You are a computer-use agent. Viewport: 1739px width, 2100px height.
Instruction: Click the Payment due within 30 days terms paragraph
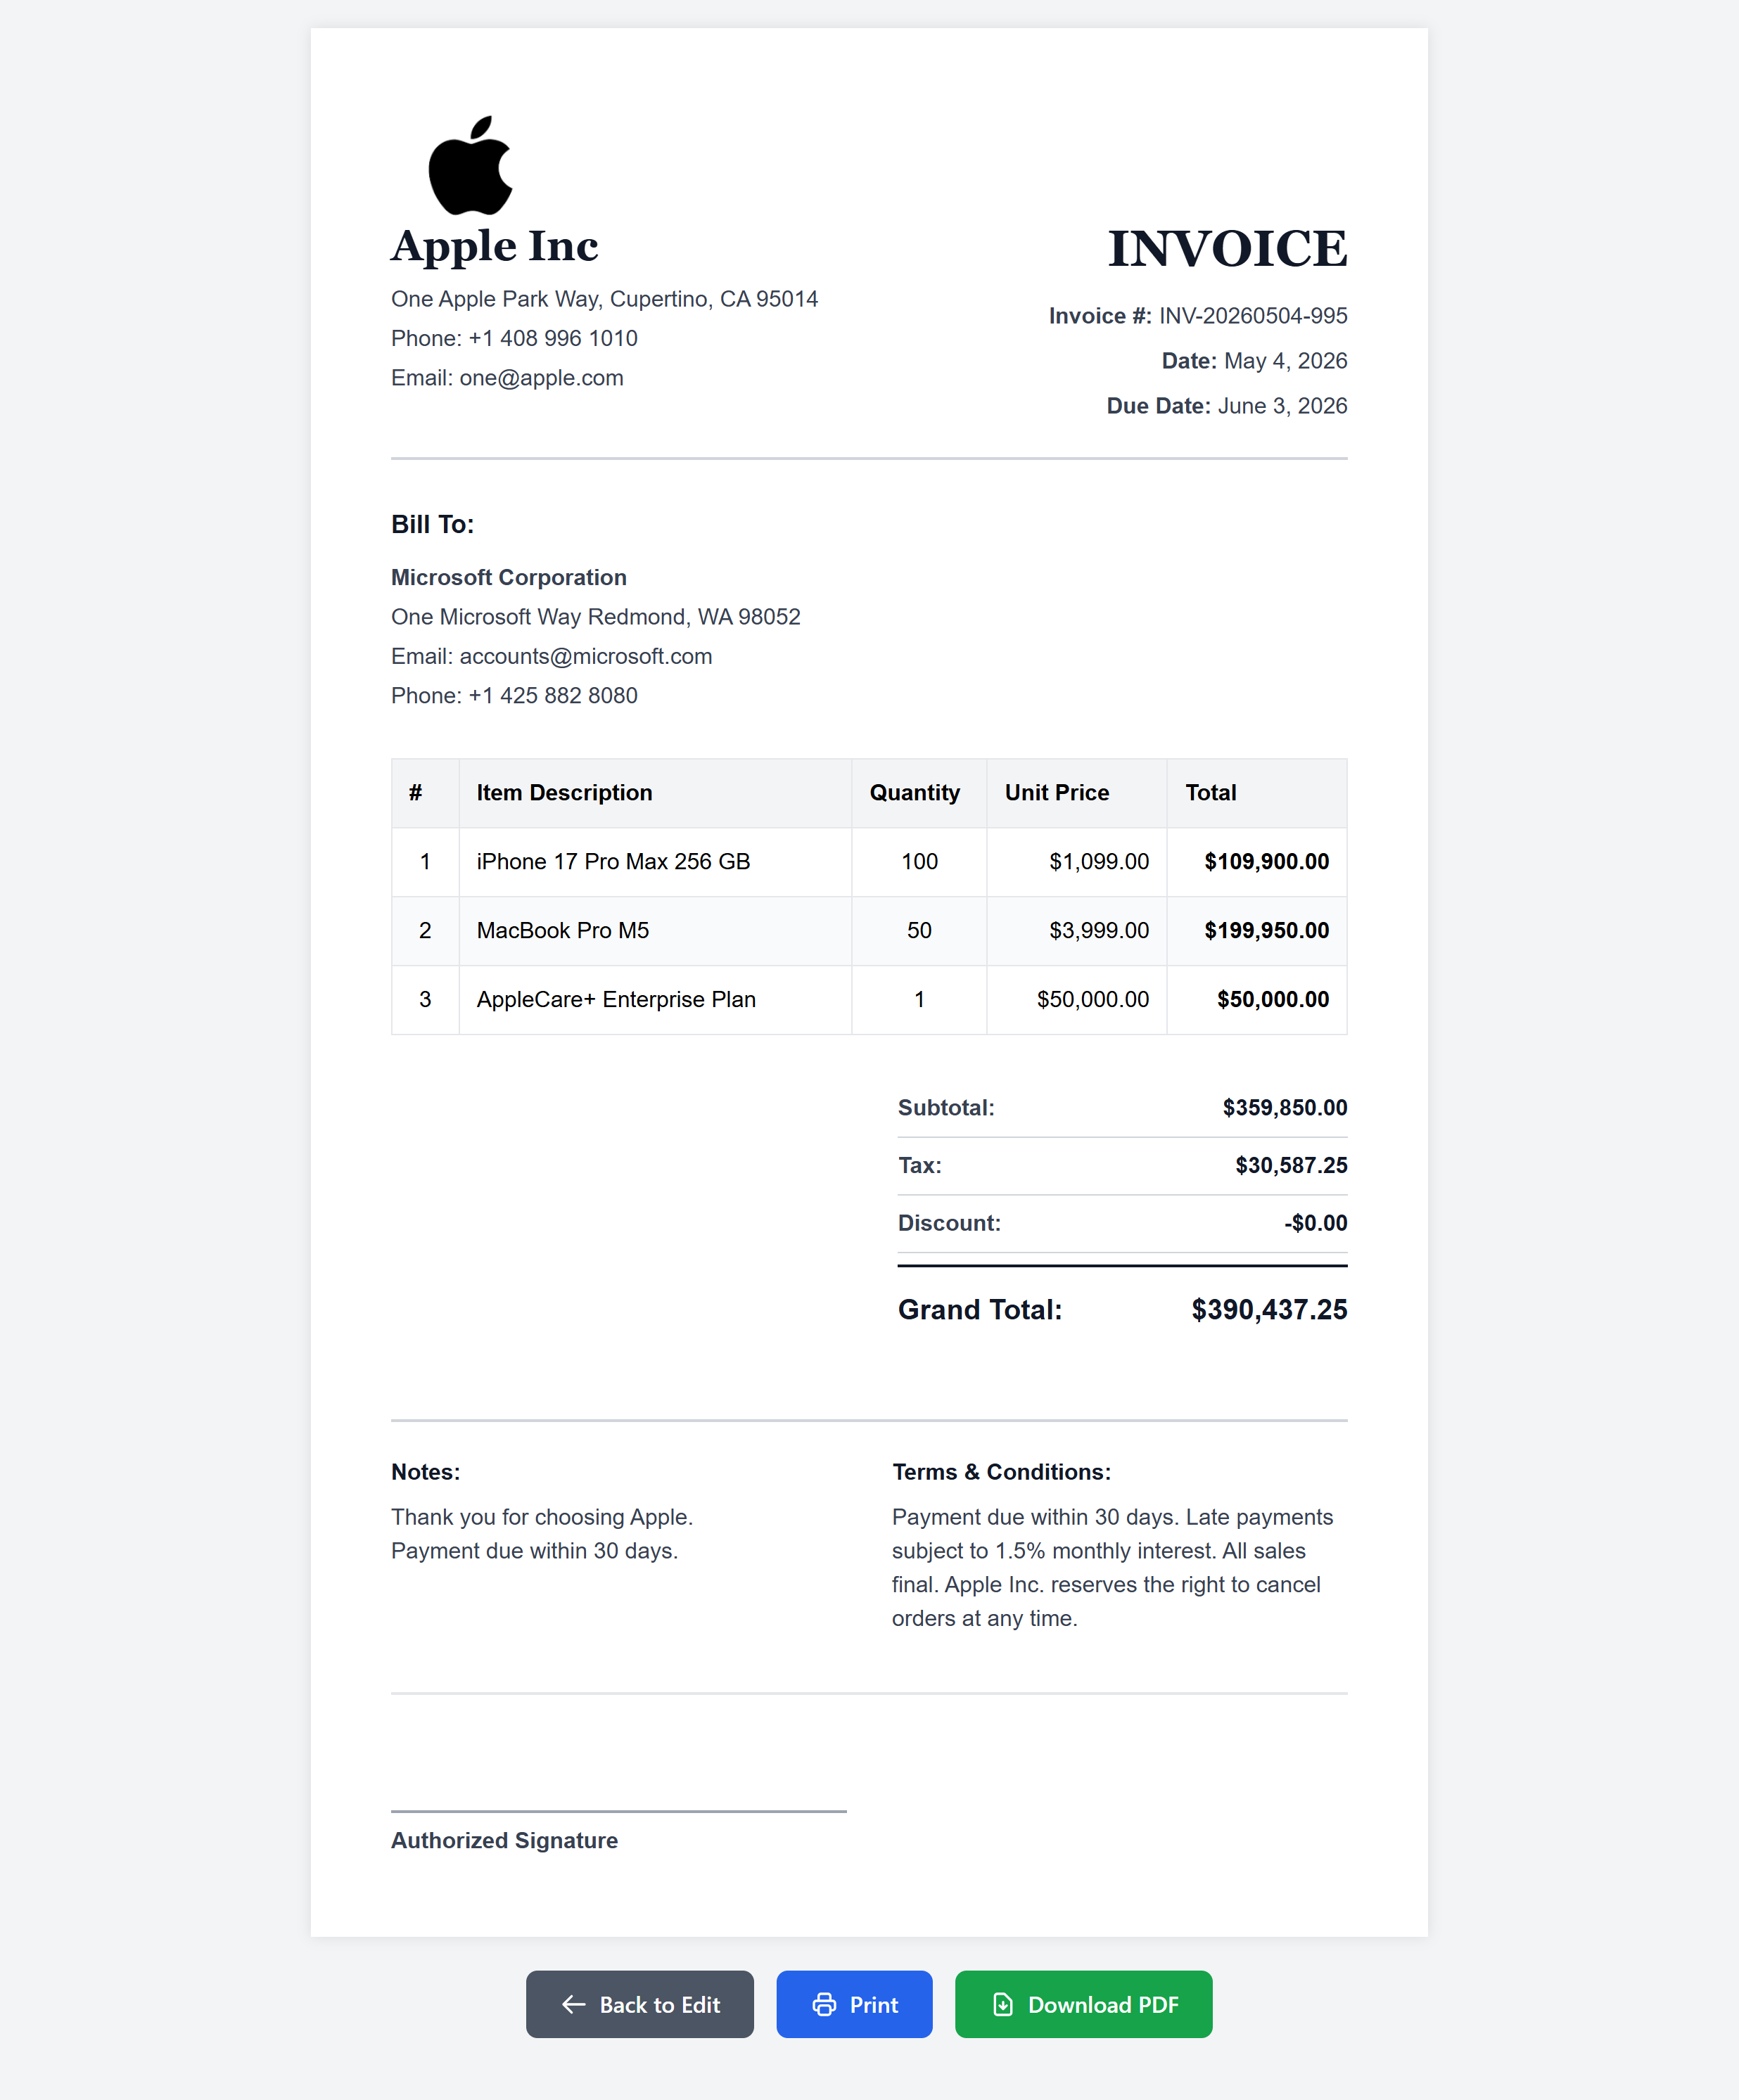point(1112,1567)
